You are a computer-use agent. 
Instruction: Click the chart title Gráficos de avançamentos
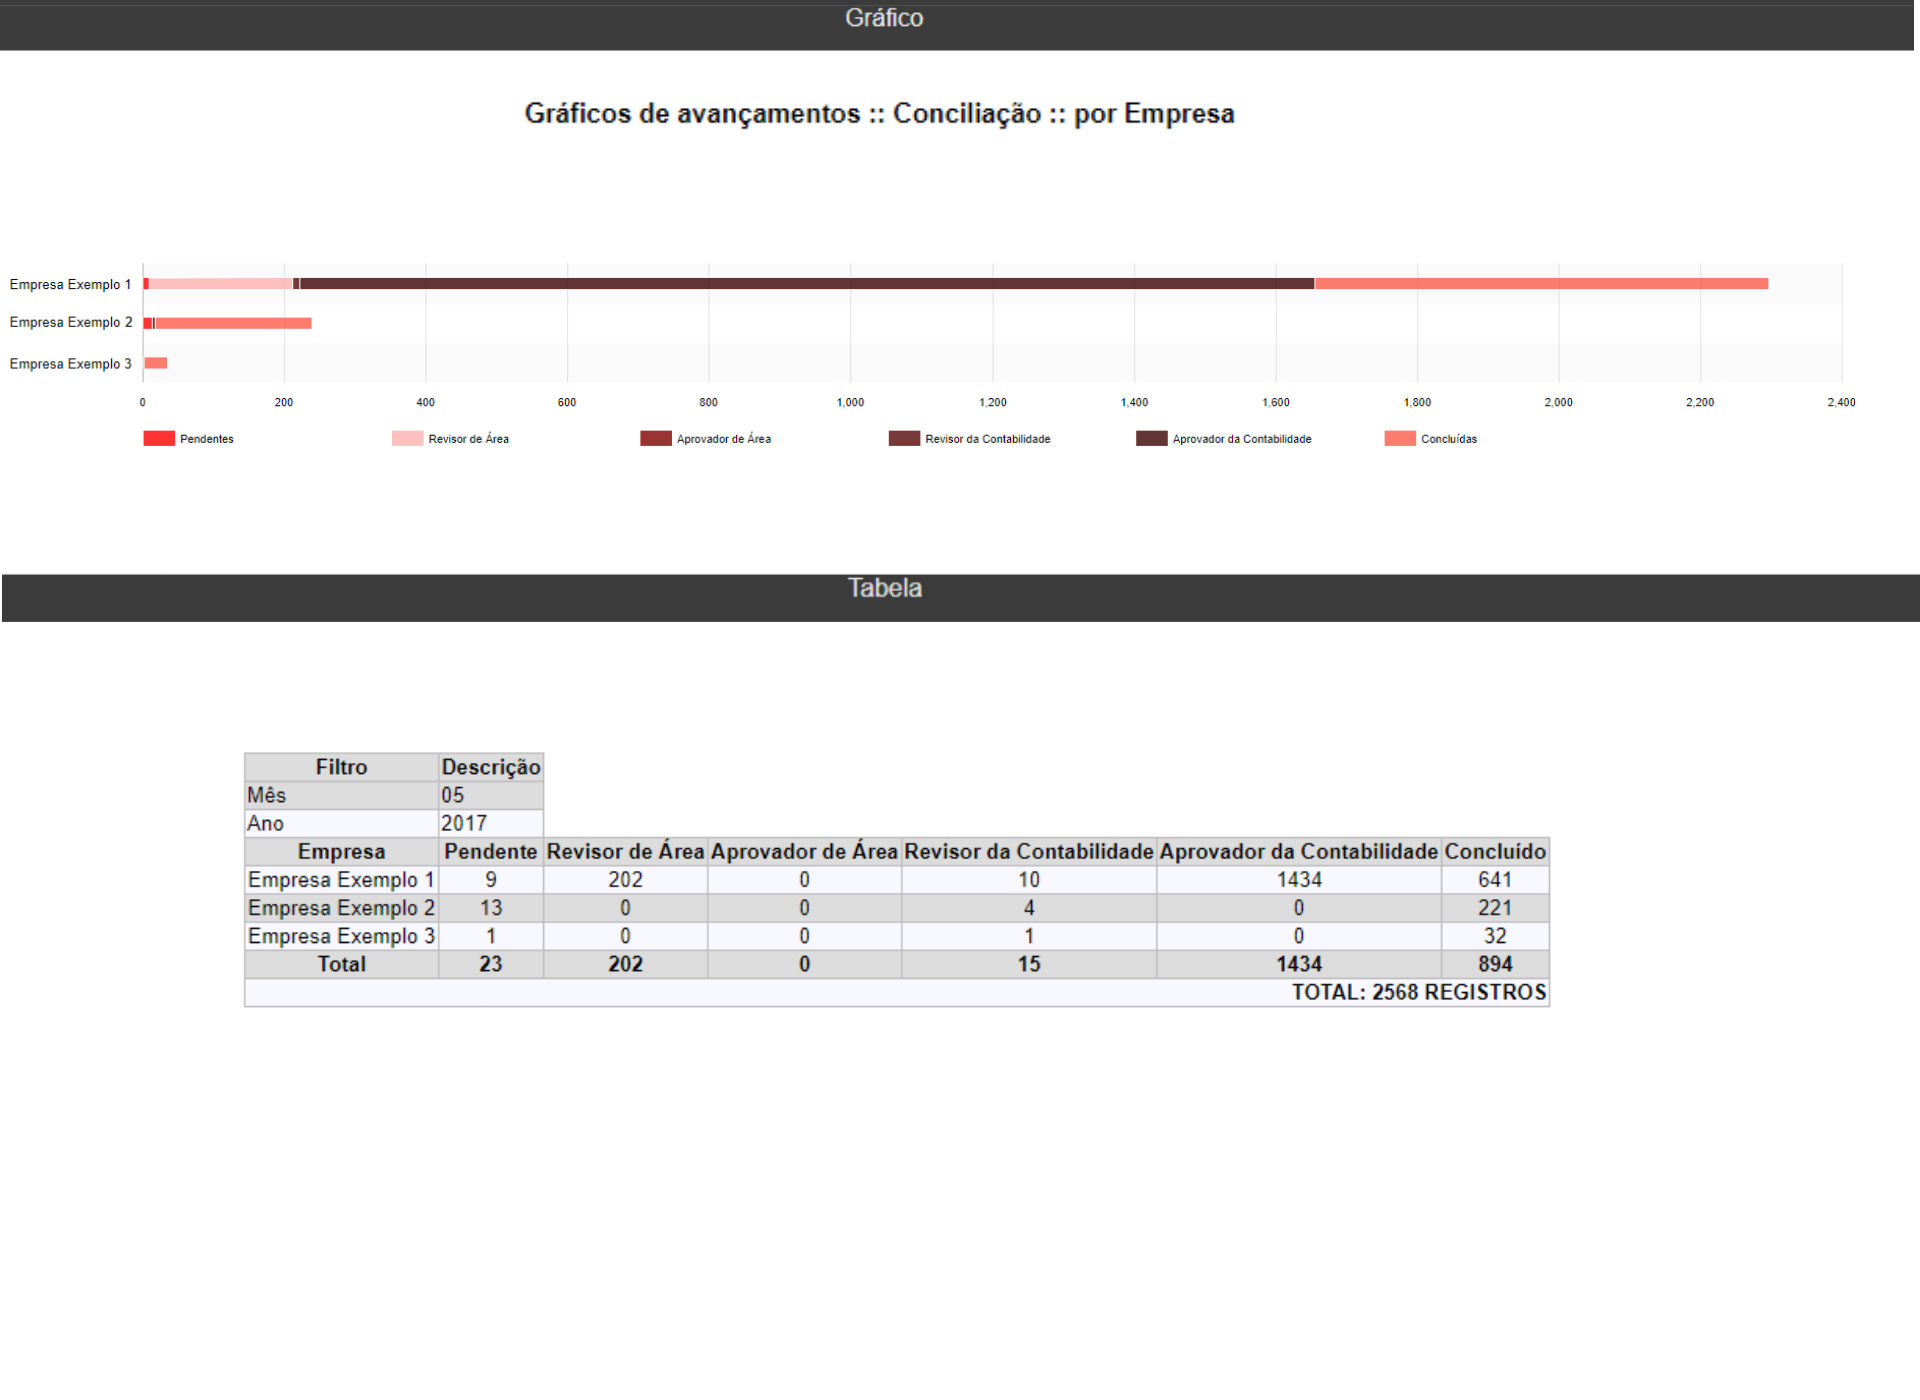click(880, 114)
